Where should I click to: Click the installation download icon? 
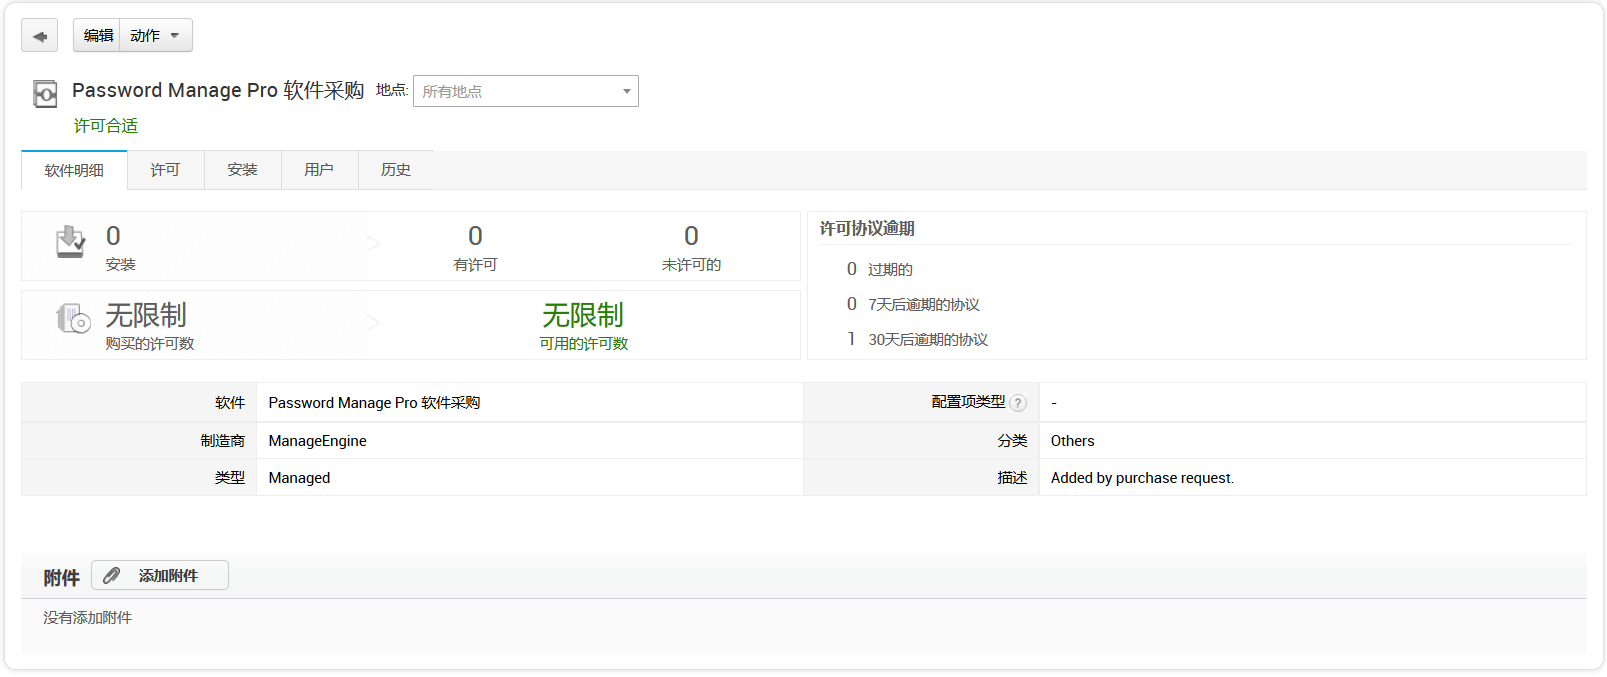pos(70,242)
